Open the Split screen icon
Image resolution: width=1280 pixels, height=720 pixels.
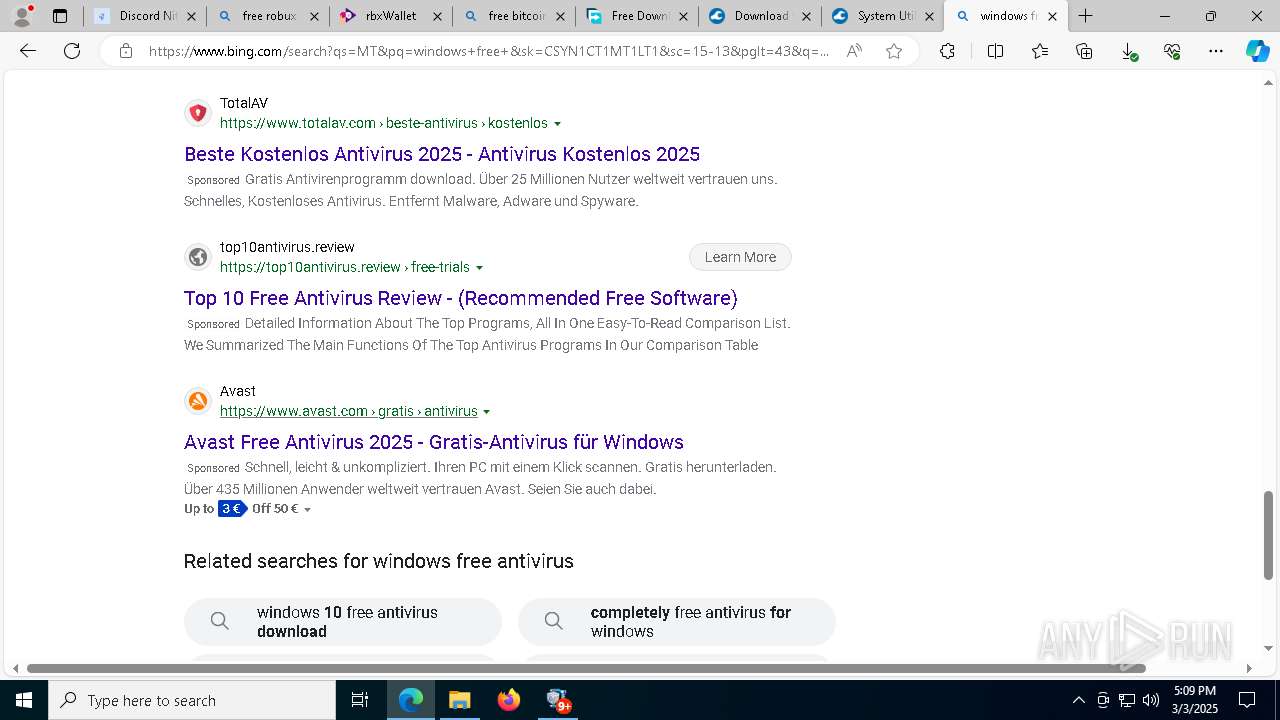(x=995, y=51)
